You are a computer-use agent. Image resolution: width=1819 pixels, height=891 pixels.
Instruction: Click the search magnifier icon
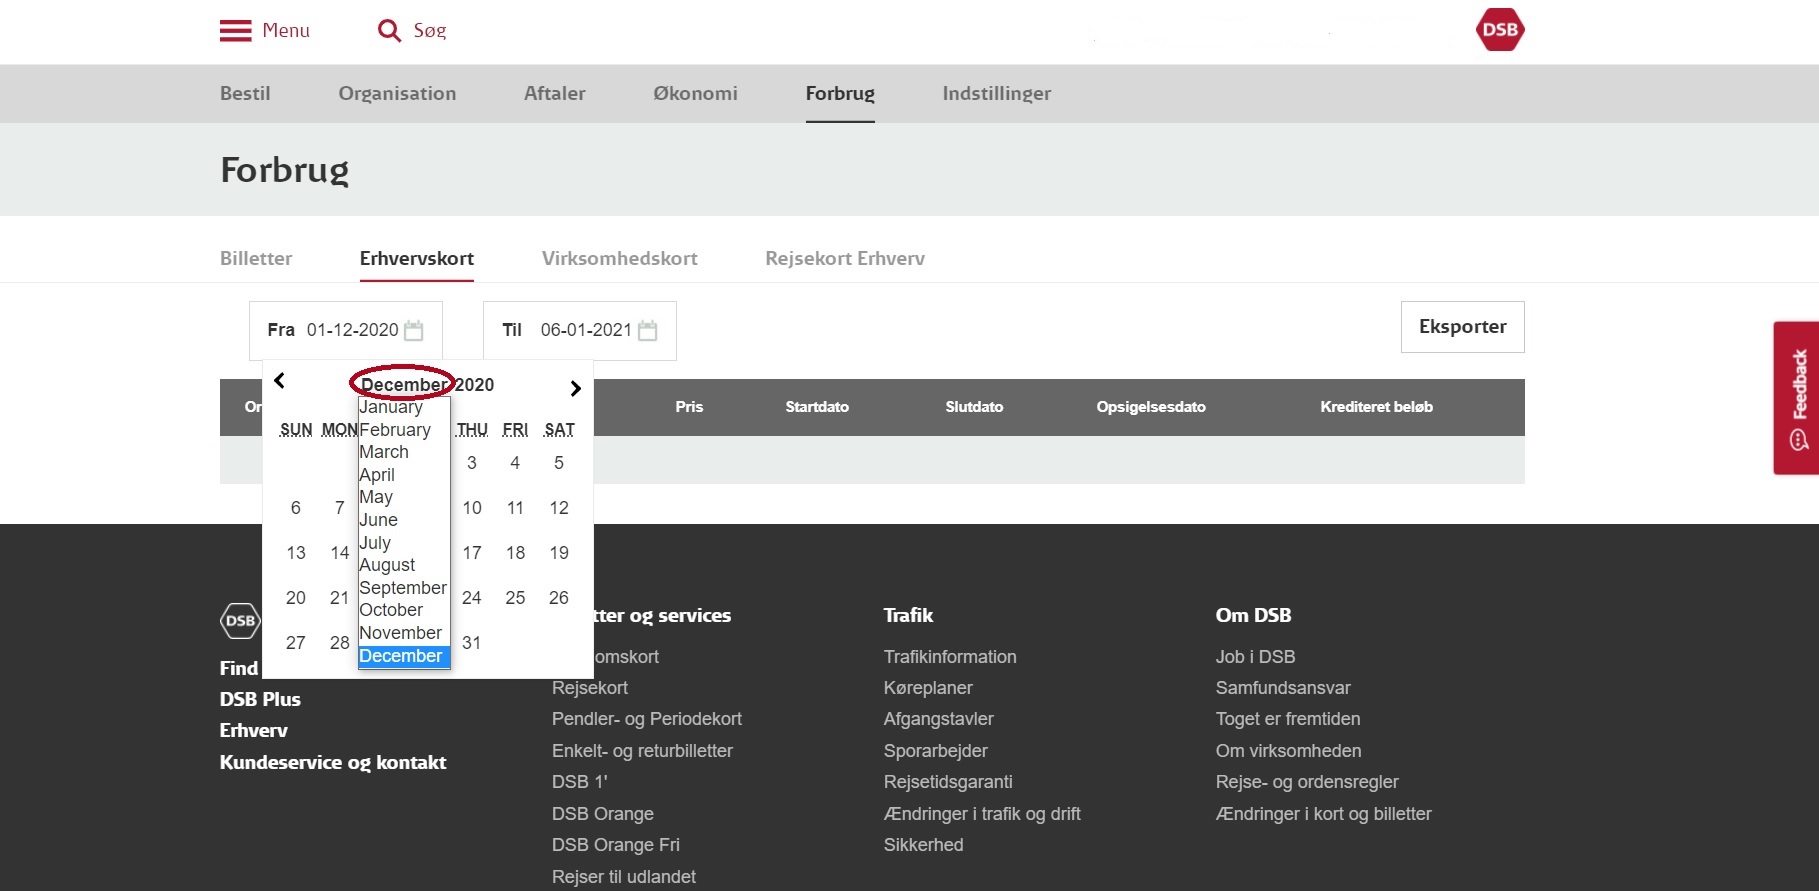[x=389, y=31]
